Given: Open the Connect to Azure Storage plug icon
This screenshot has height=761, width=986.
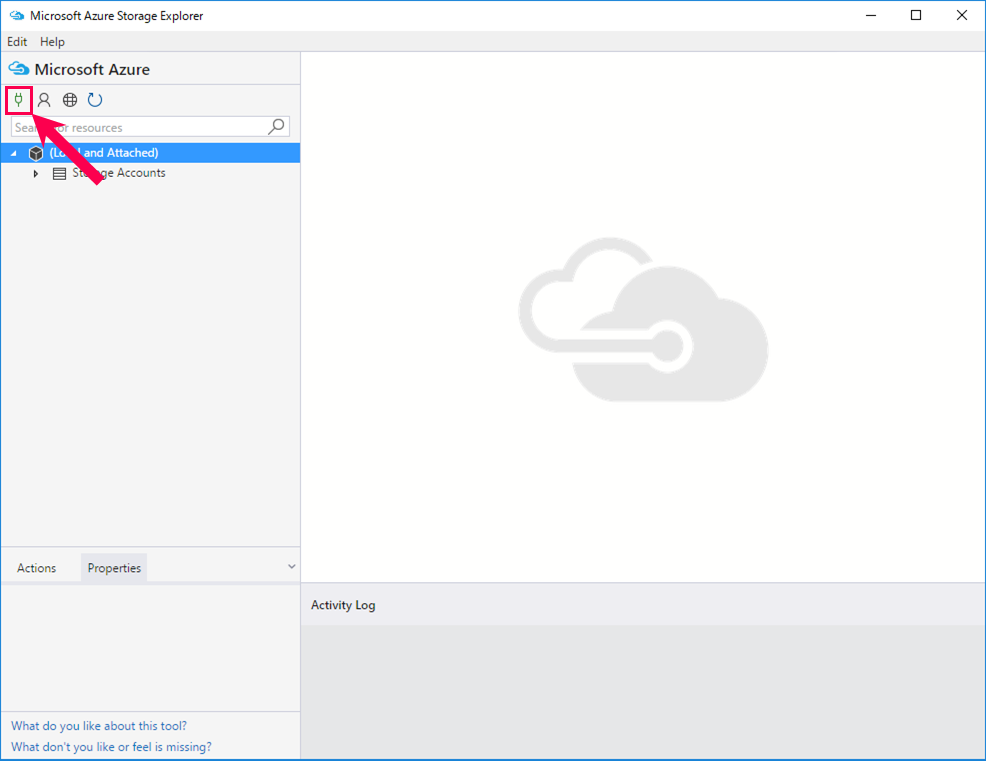Looking at the screenshot, I should (x=19, y=99).
